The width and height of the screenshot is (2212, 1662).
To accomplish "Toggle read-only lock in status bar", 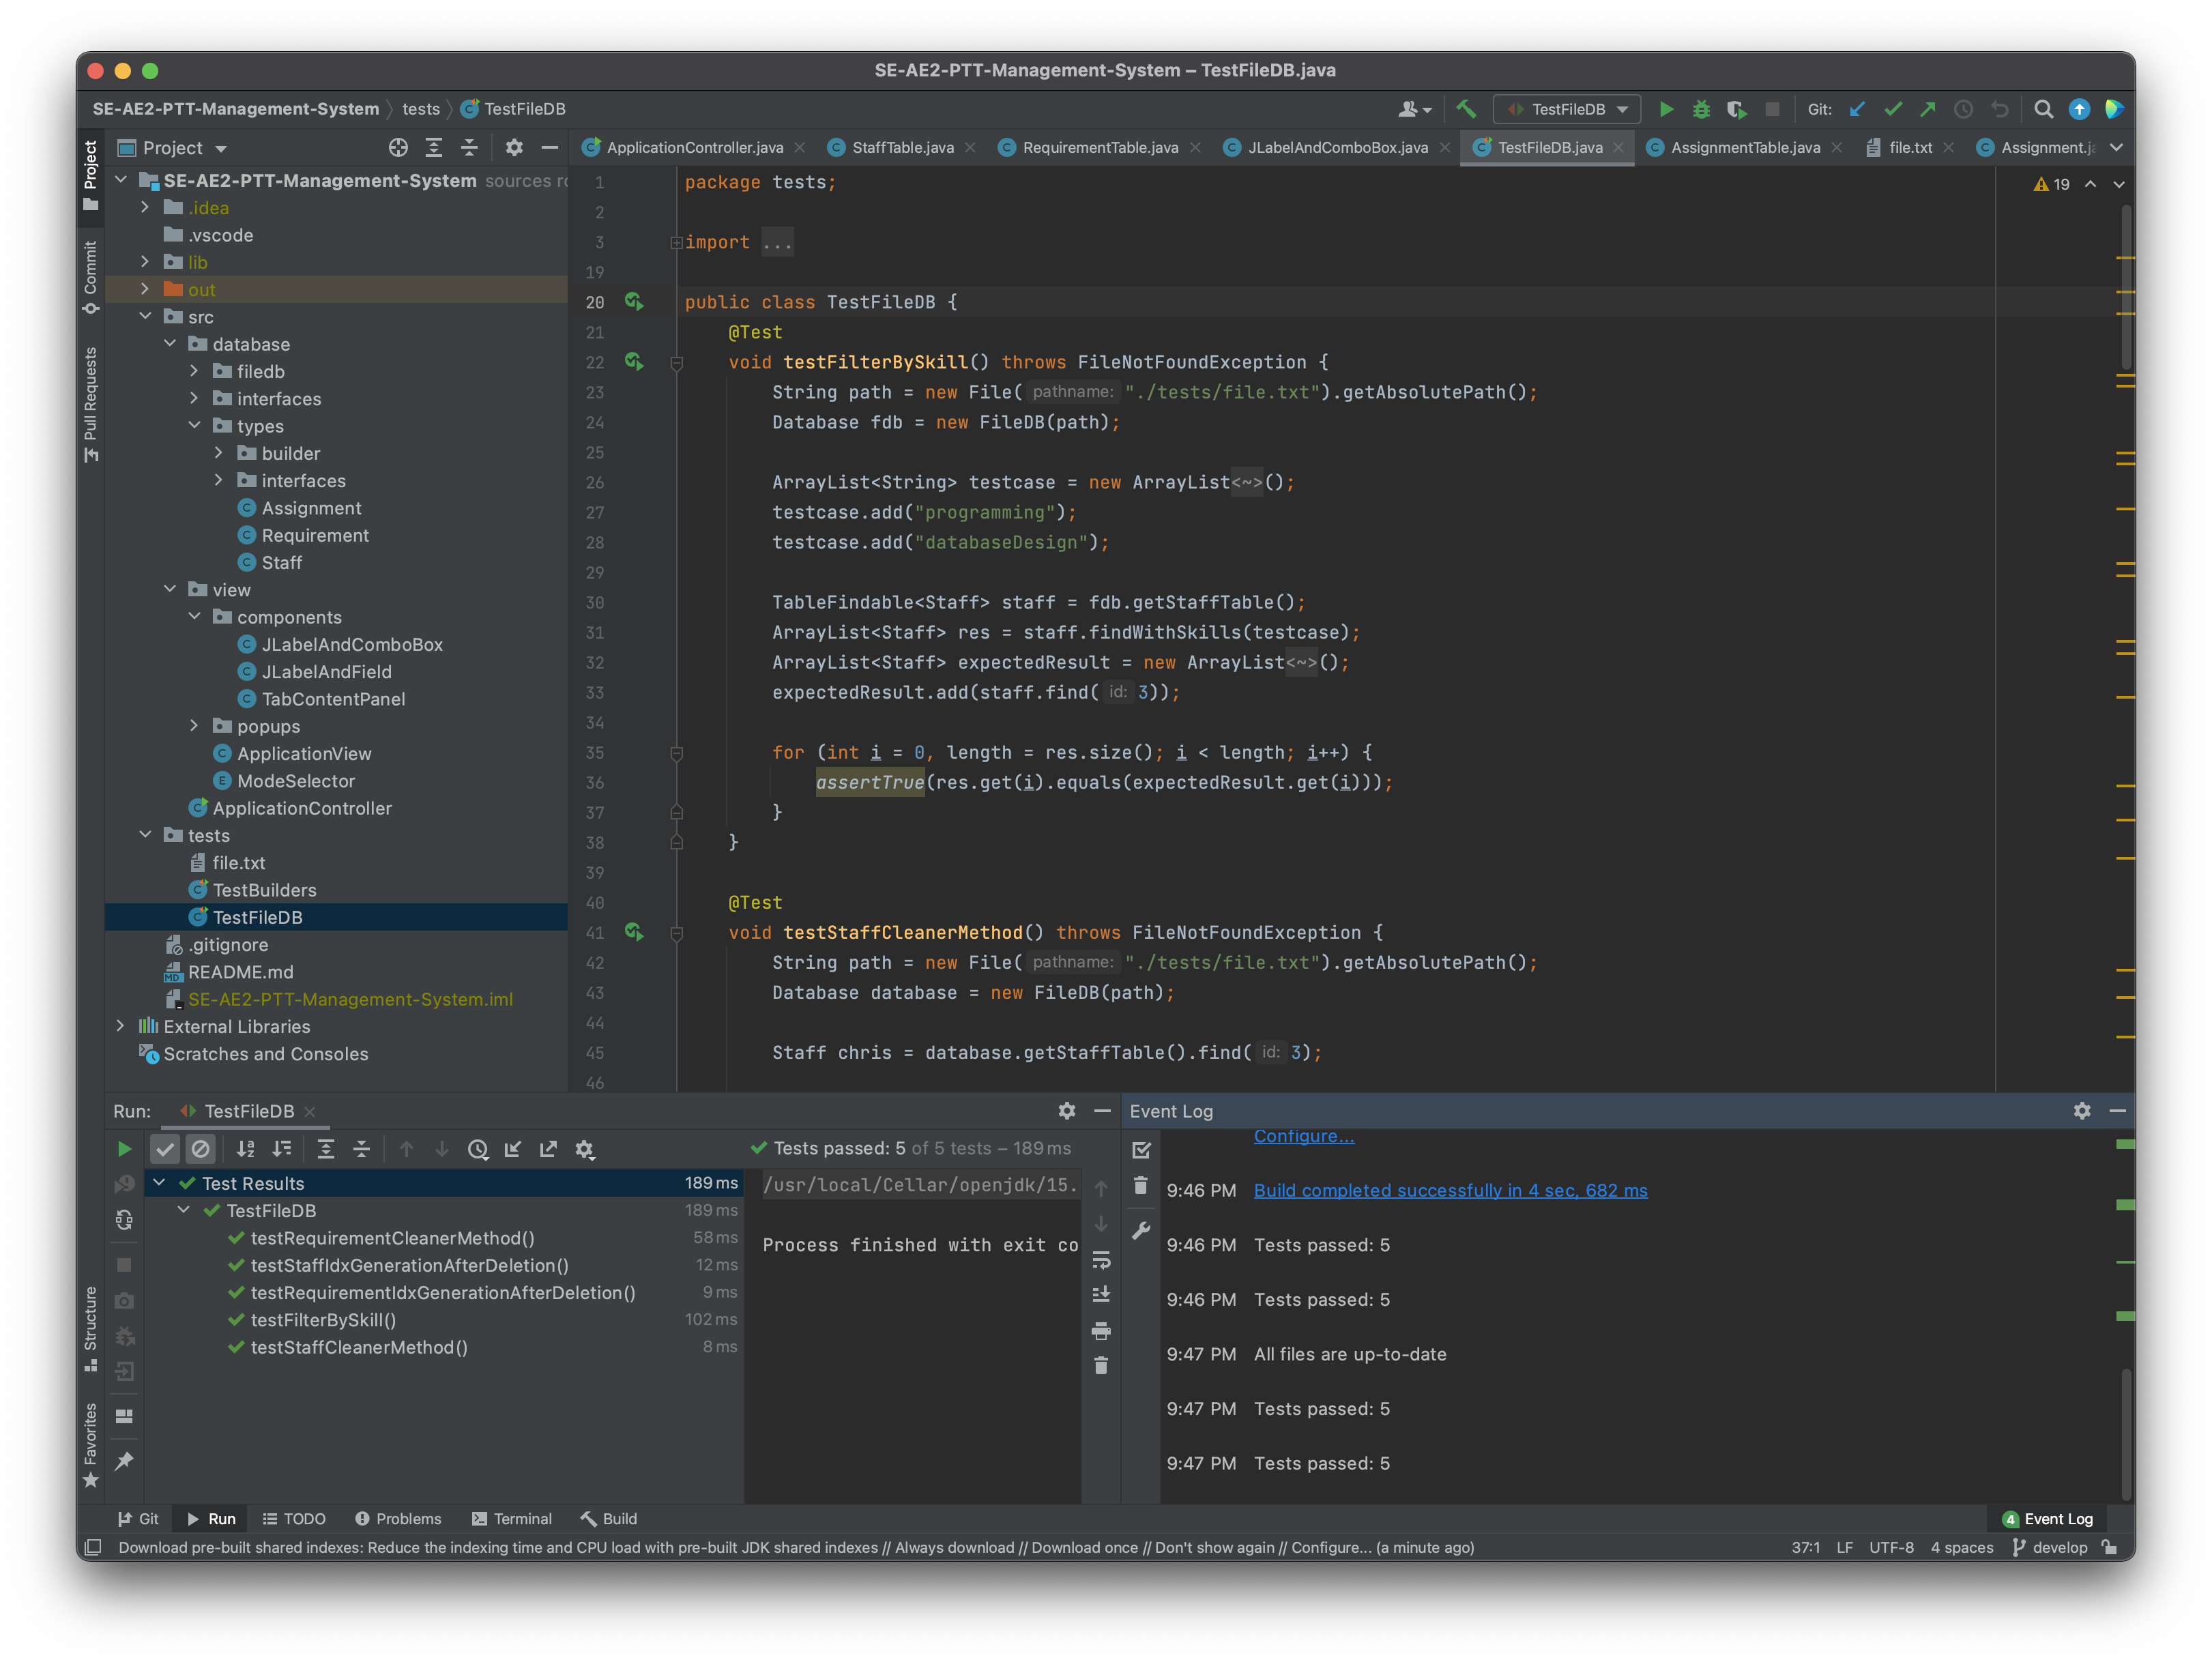I will point(2110,1547).
